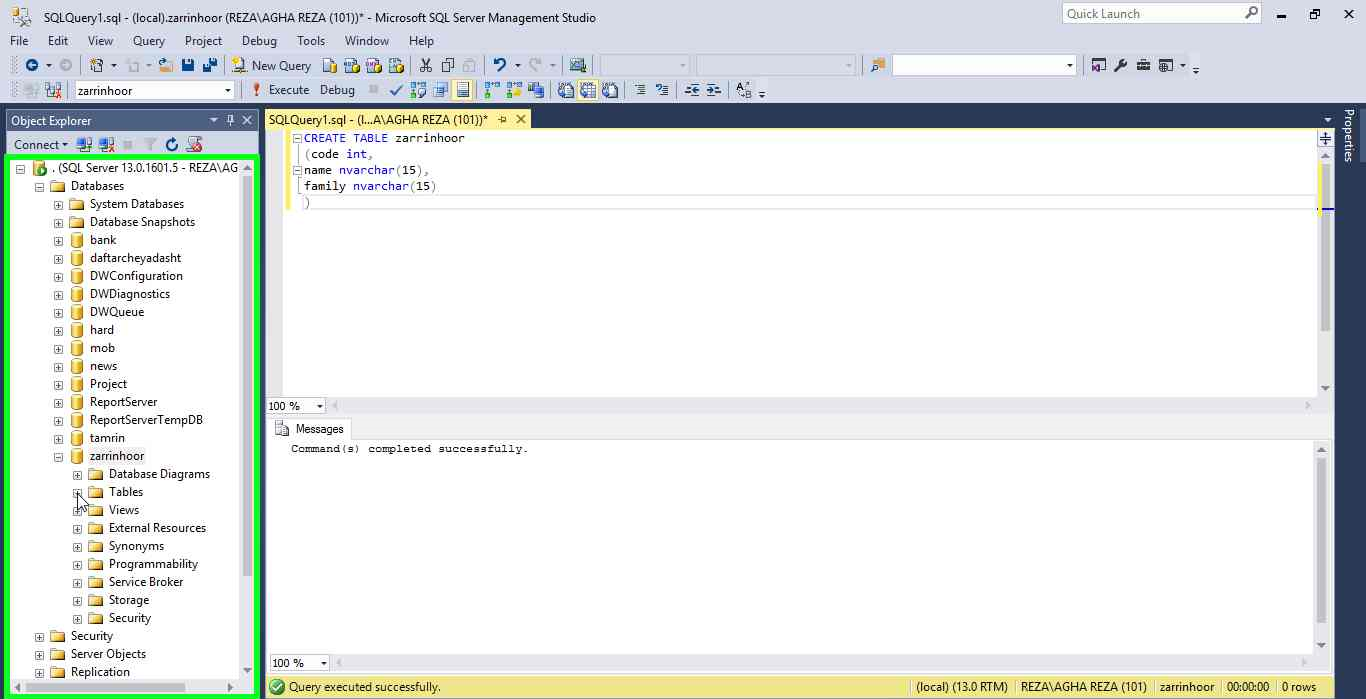The width and height of the screenshot is (1366, 699).
Task: Click the Undo arrow icon
Action: point(500,66)
